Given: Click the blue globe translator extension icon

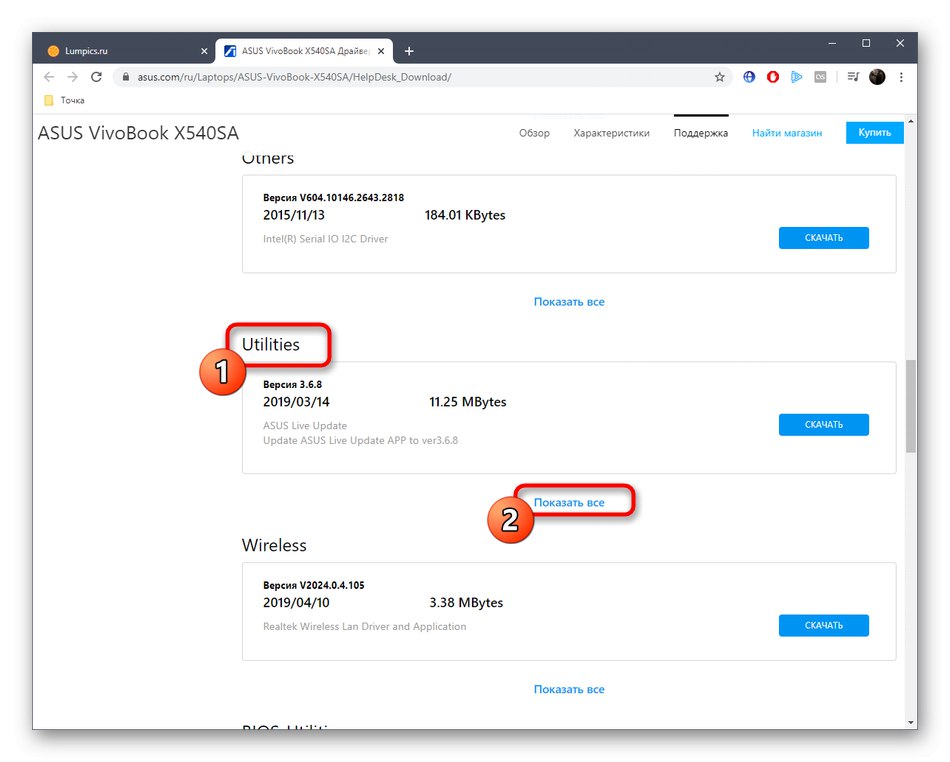Looking at the screenshot, I should [748, 76].
